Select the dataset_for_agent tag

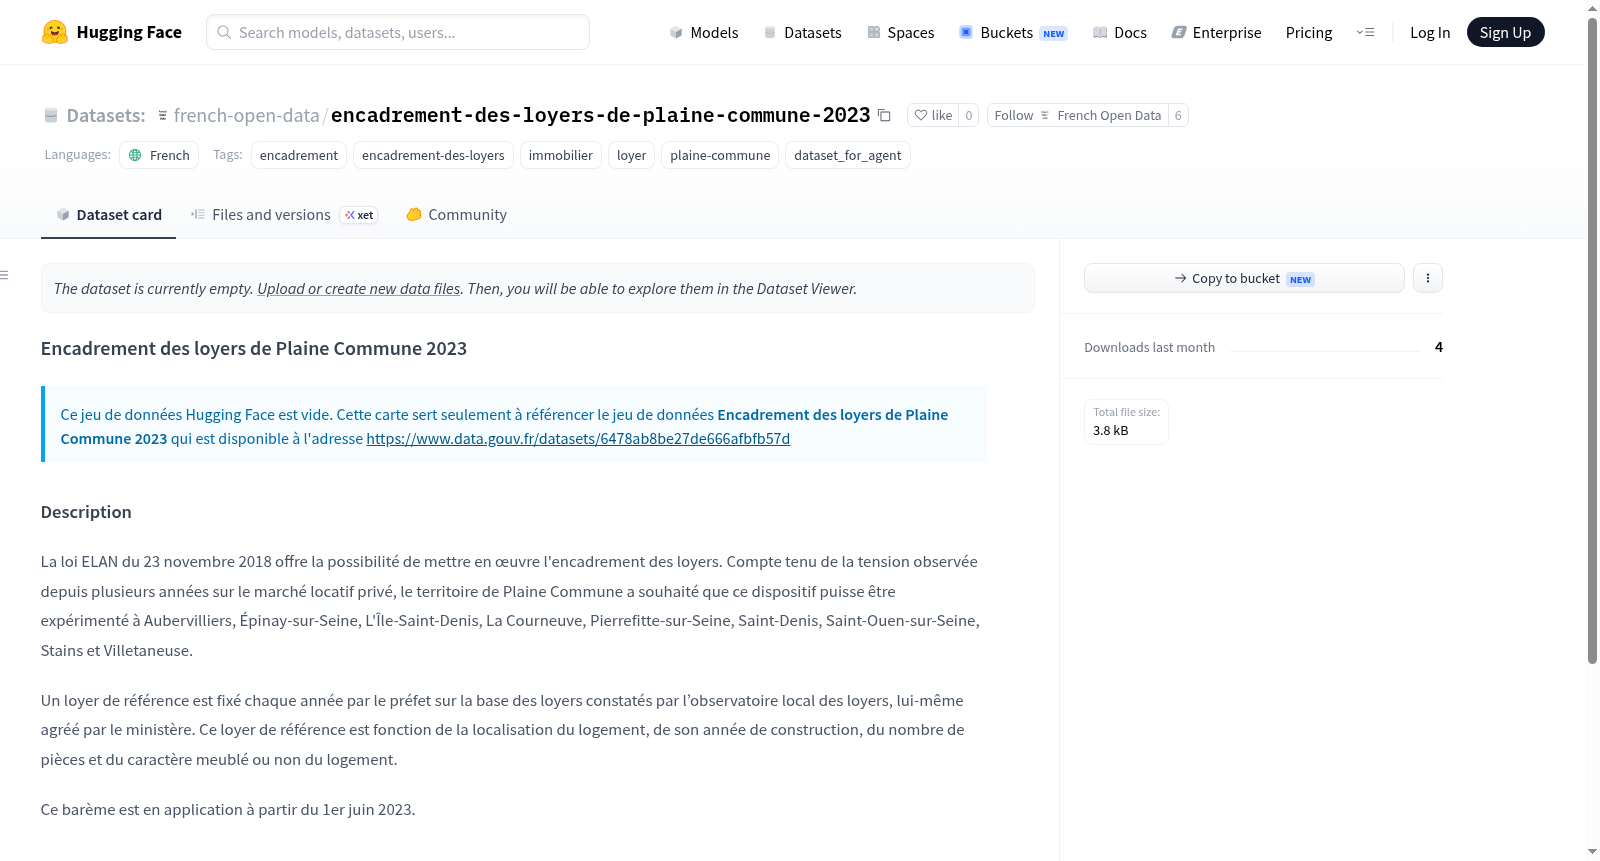(848, 155)
